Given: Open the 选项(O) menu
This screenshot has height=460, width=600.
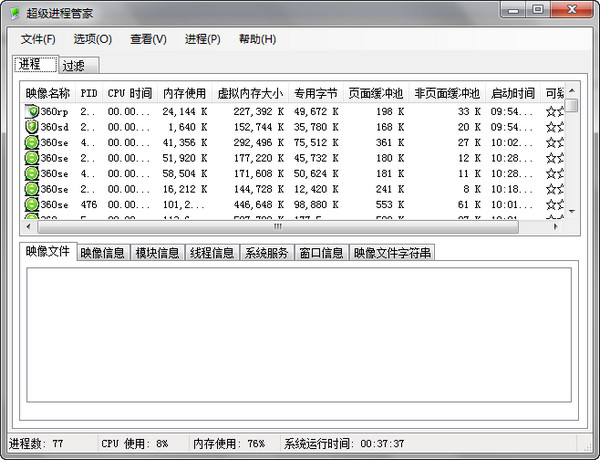Looking at the screenshot, I should pyautogui.click(x=92, y=39).
